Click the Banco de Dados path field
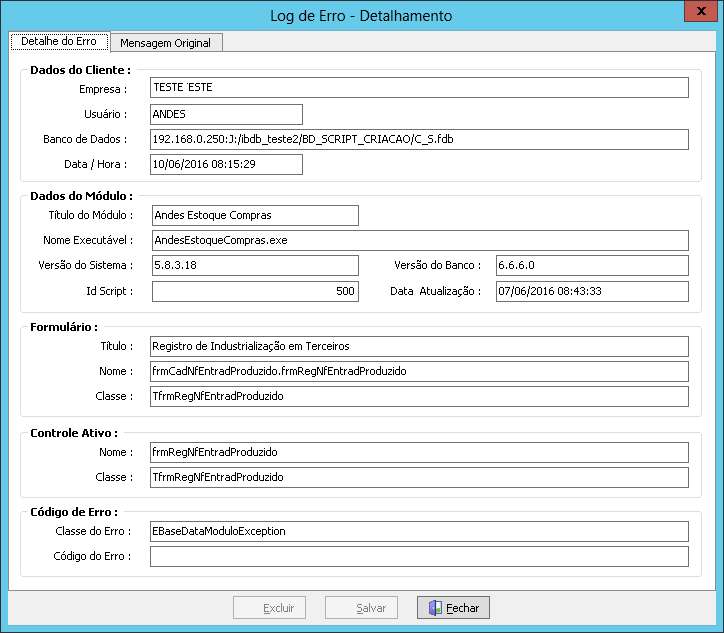Viewport: 724px width, 633px height. click(419, 139)
